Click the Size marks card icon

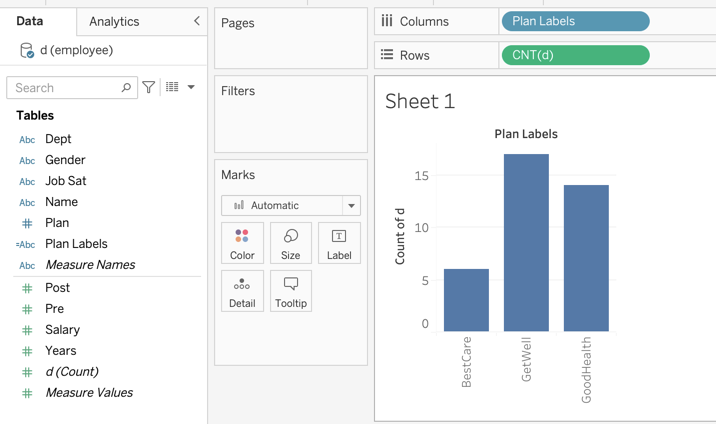[291, 243]
